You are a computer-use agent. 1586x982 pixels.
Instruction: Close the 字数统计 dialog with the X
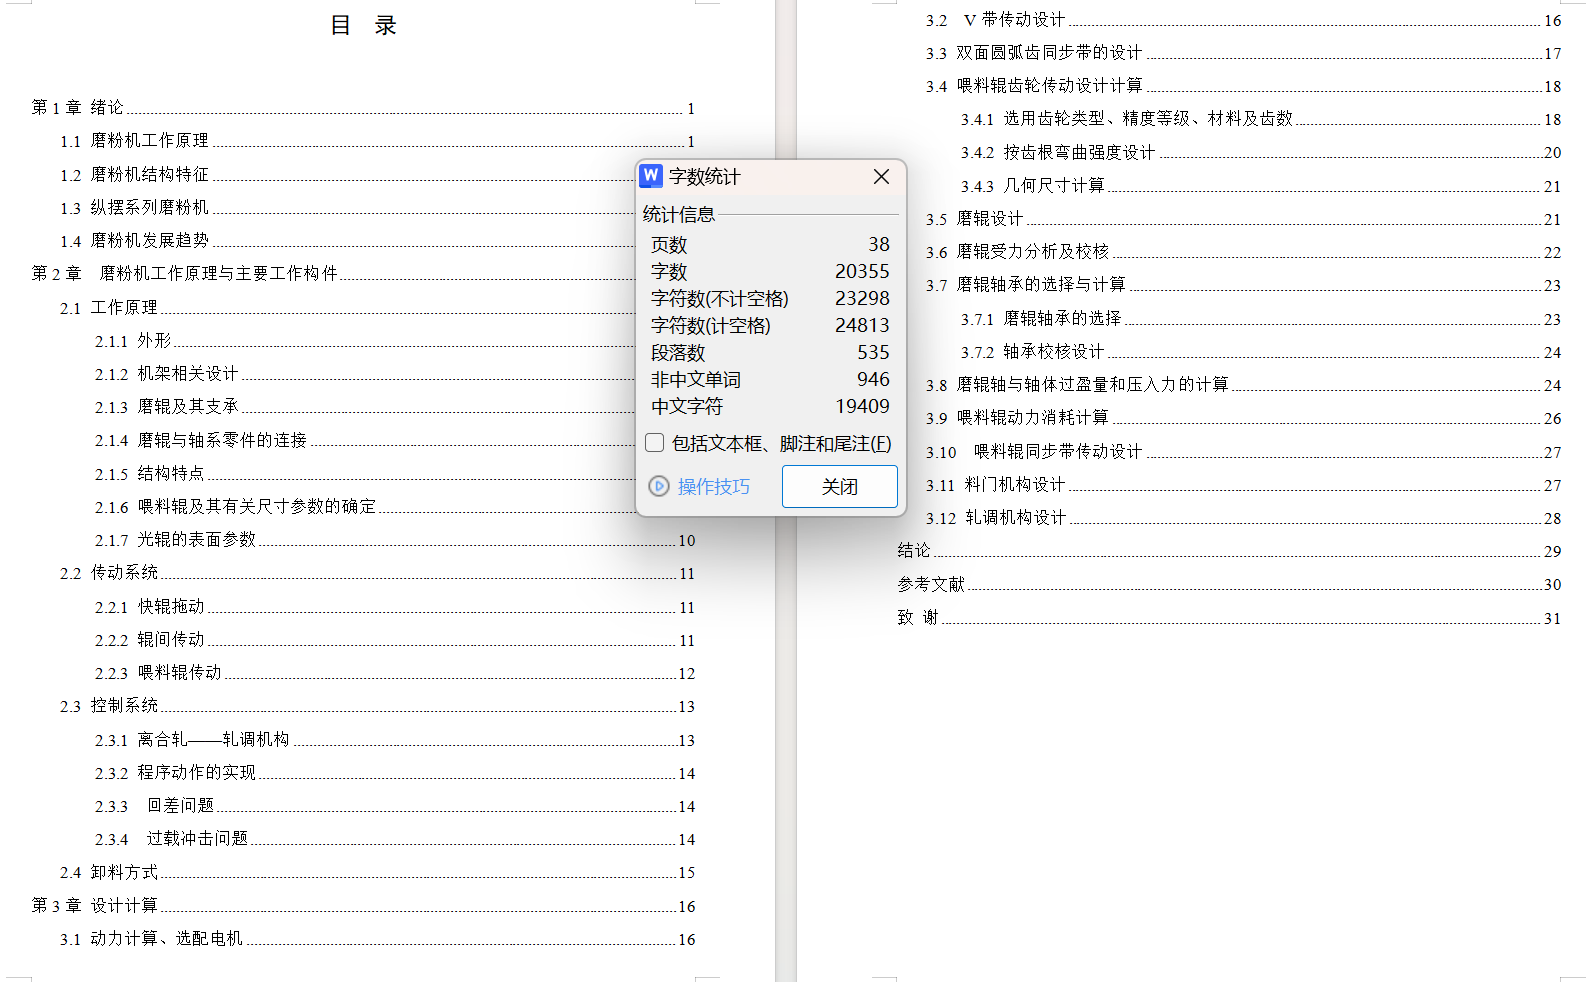tap(881, 176)
